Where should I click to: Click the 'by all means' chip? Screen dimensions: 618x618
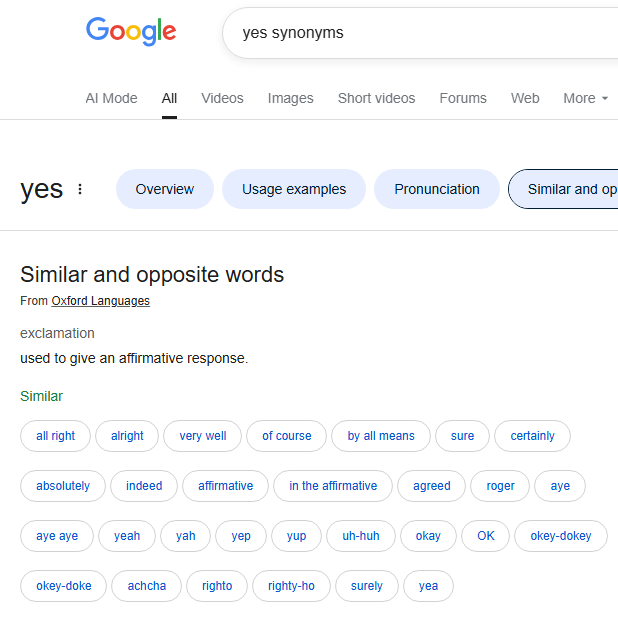coord(381,436)
